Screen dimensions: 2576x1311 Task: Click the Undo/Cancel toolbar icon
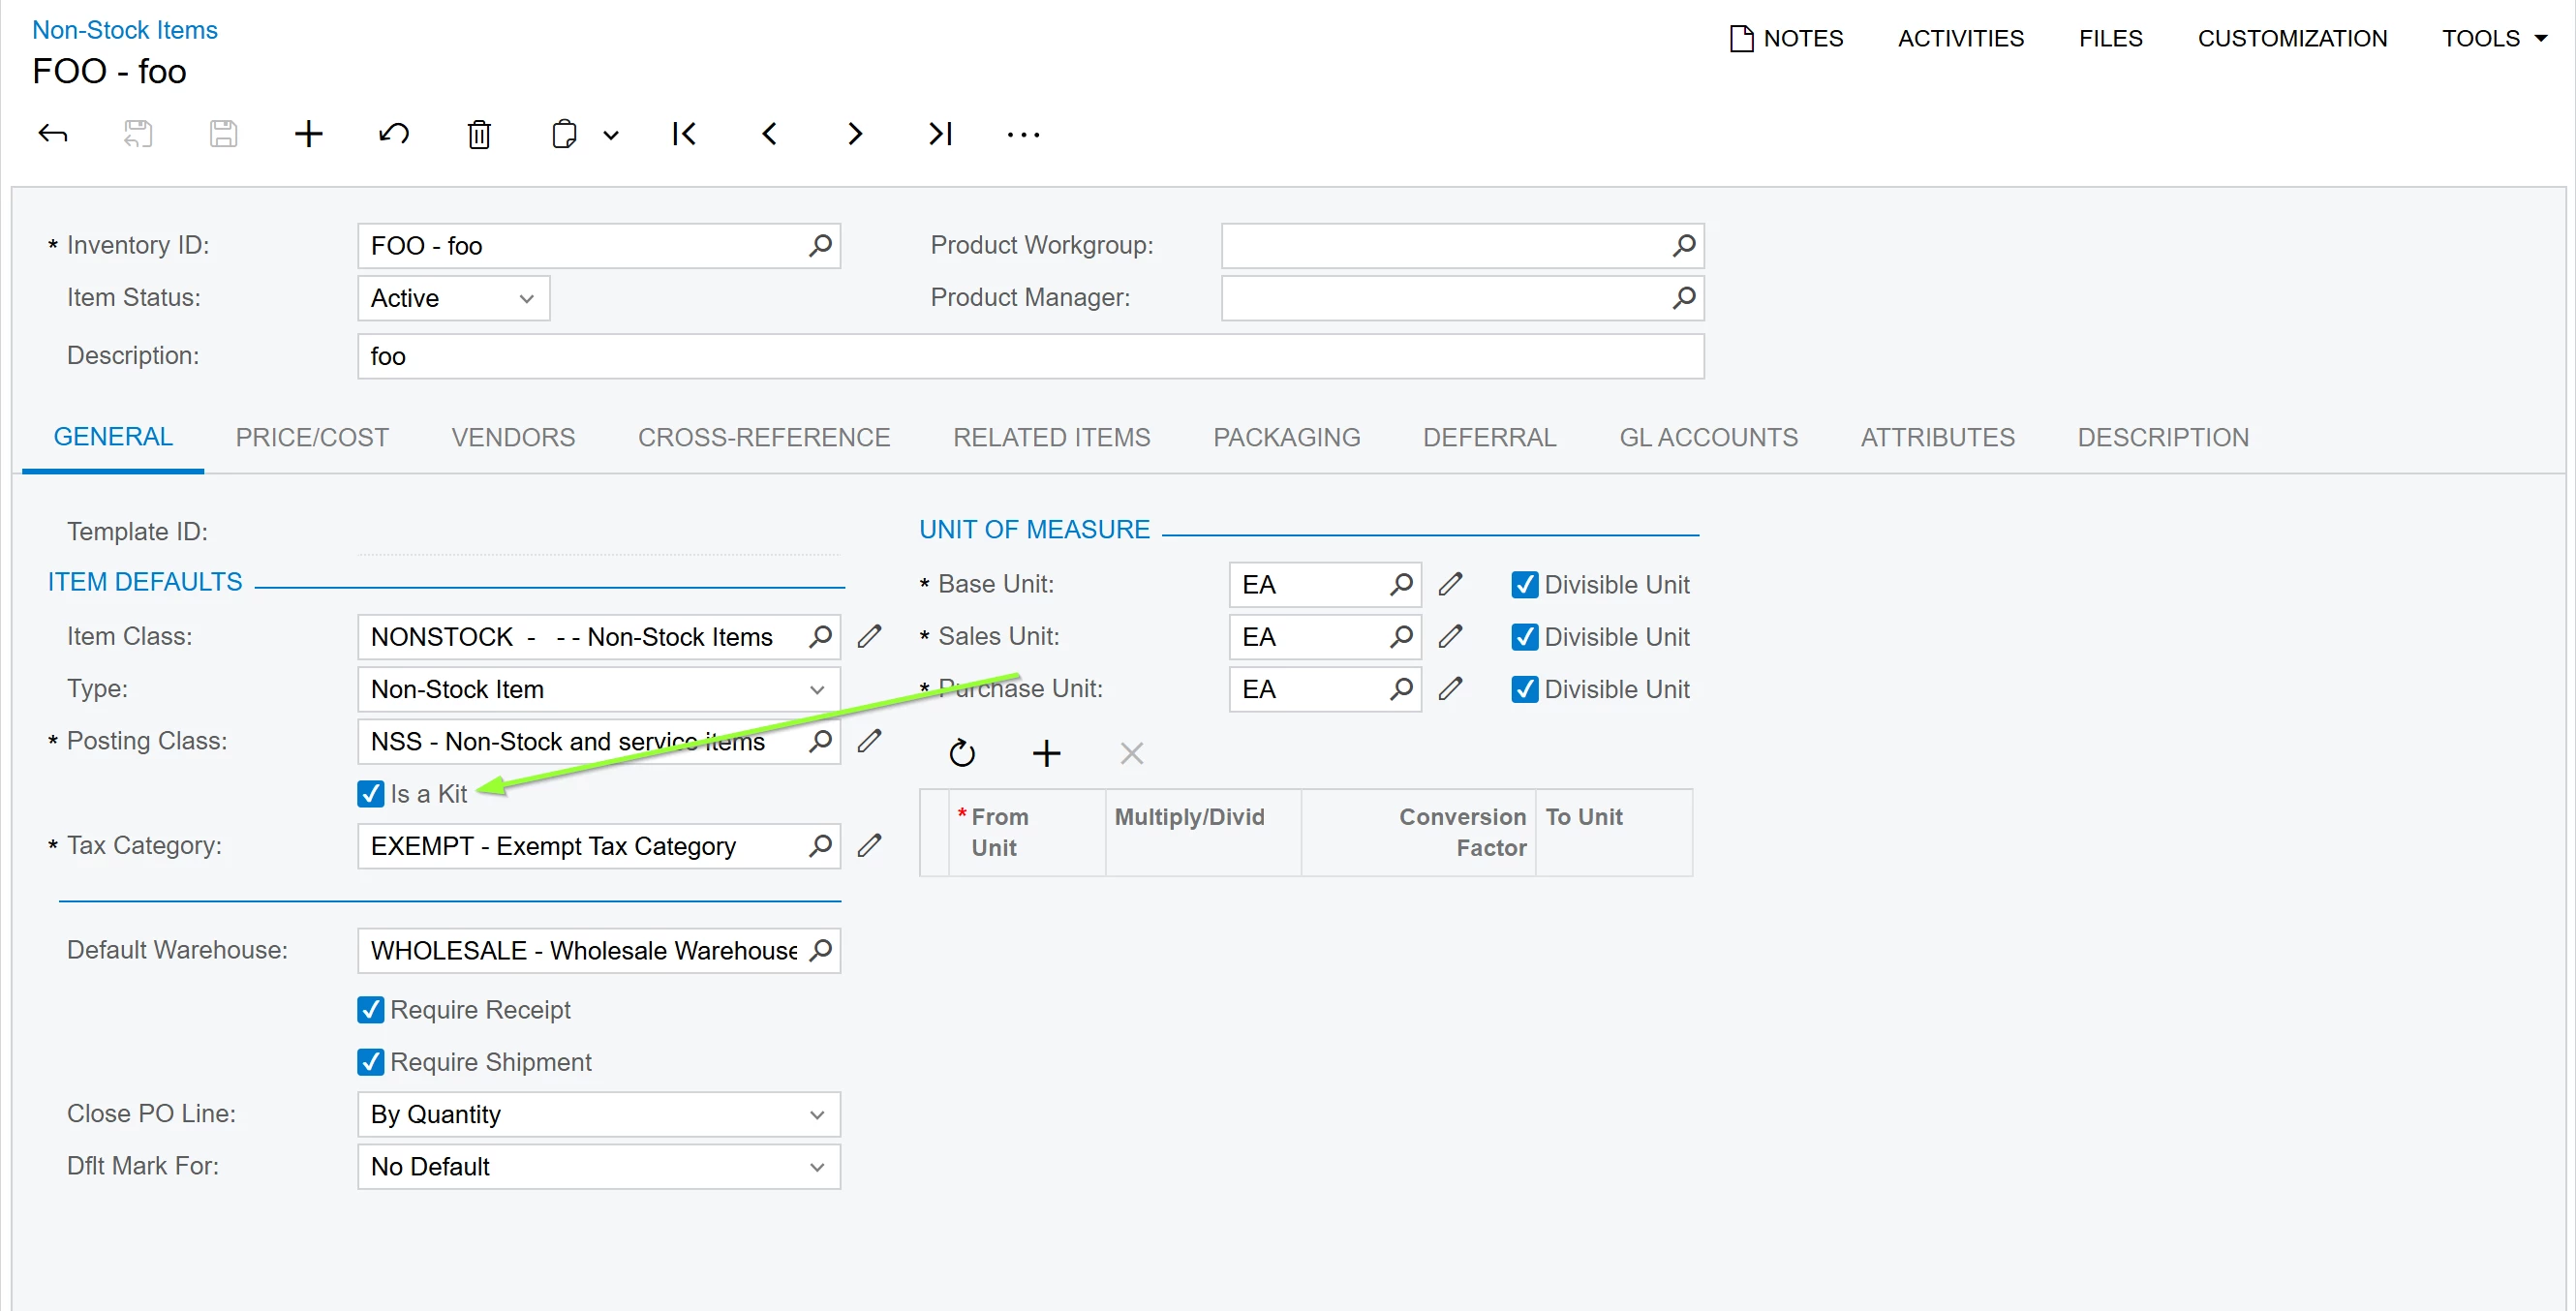[394, 134]
